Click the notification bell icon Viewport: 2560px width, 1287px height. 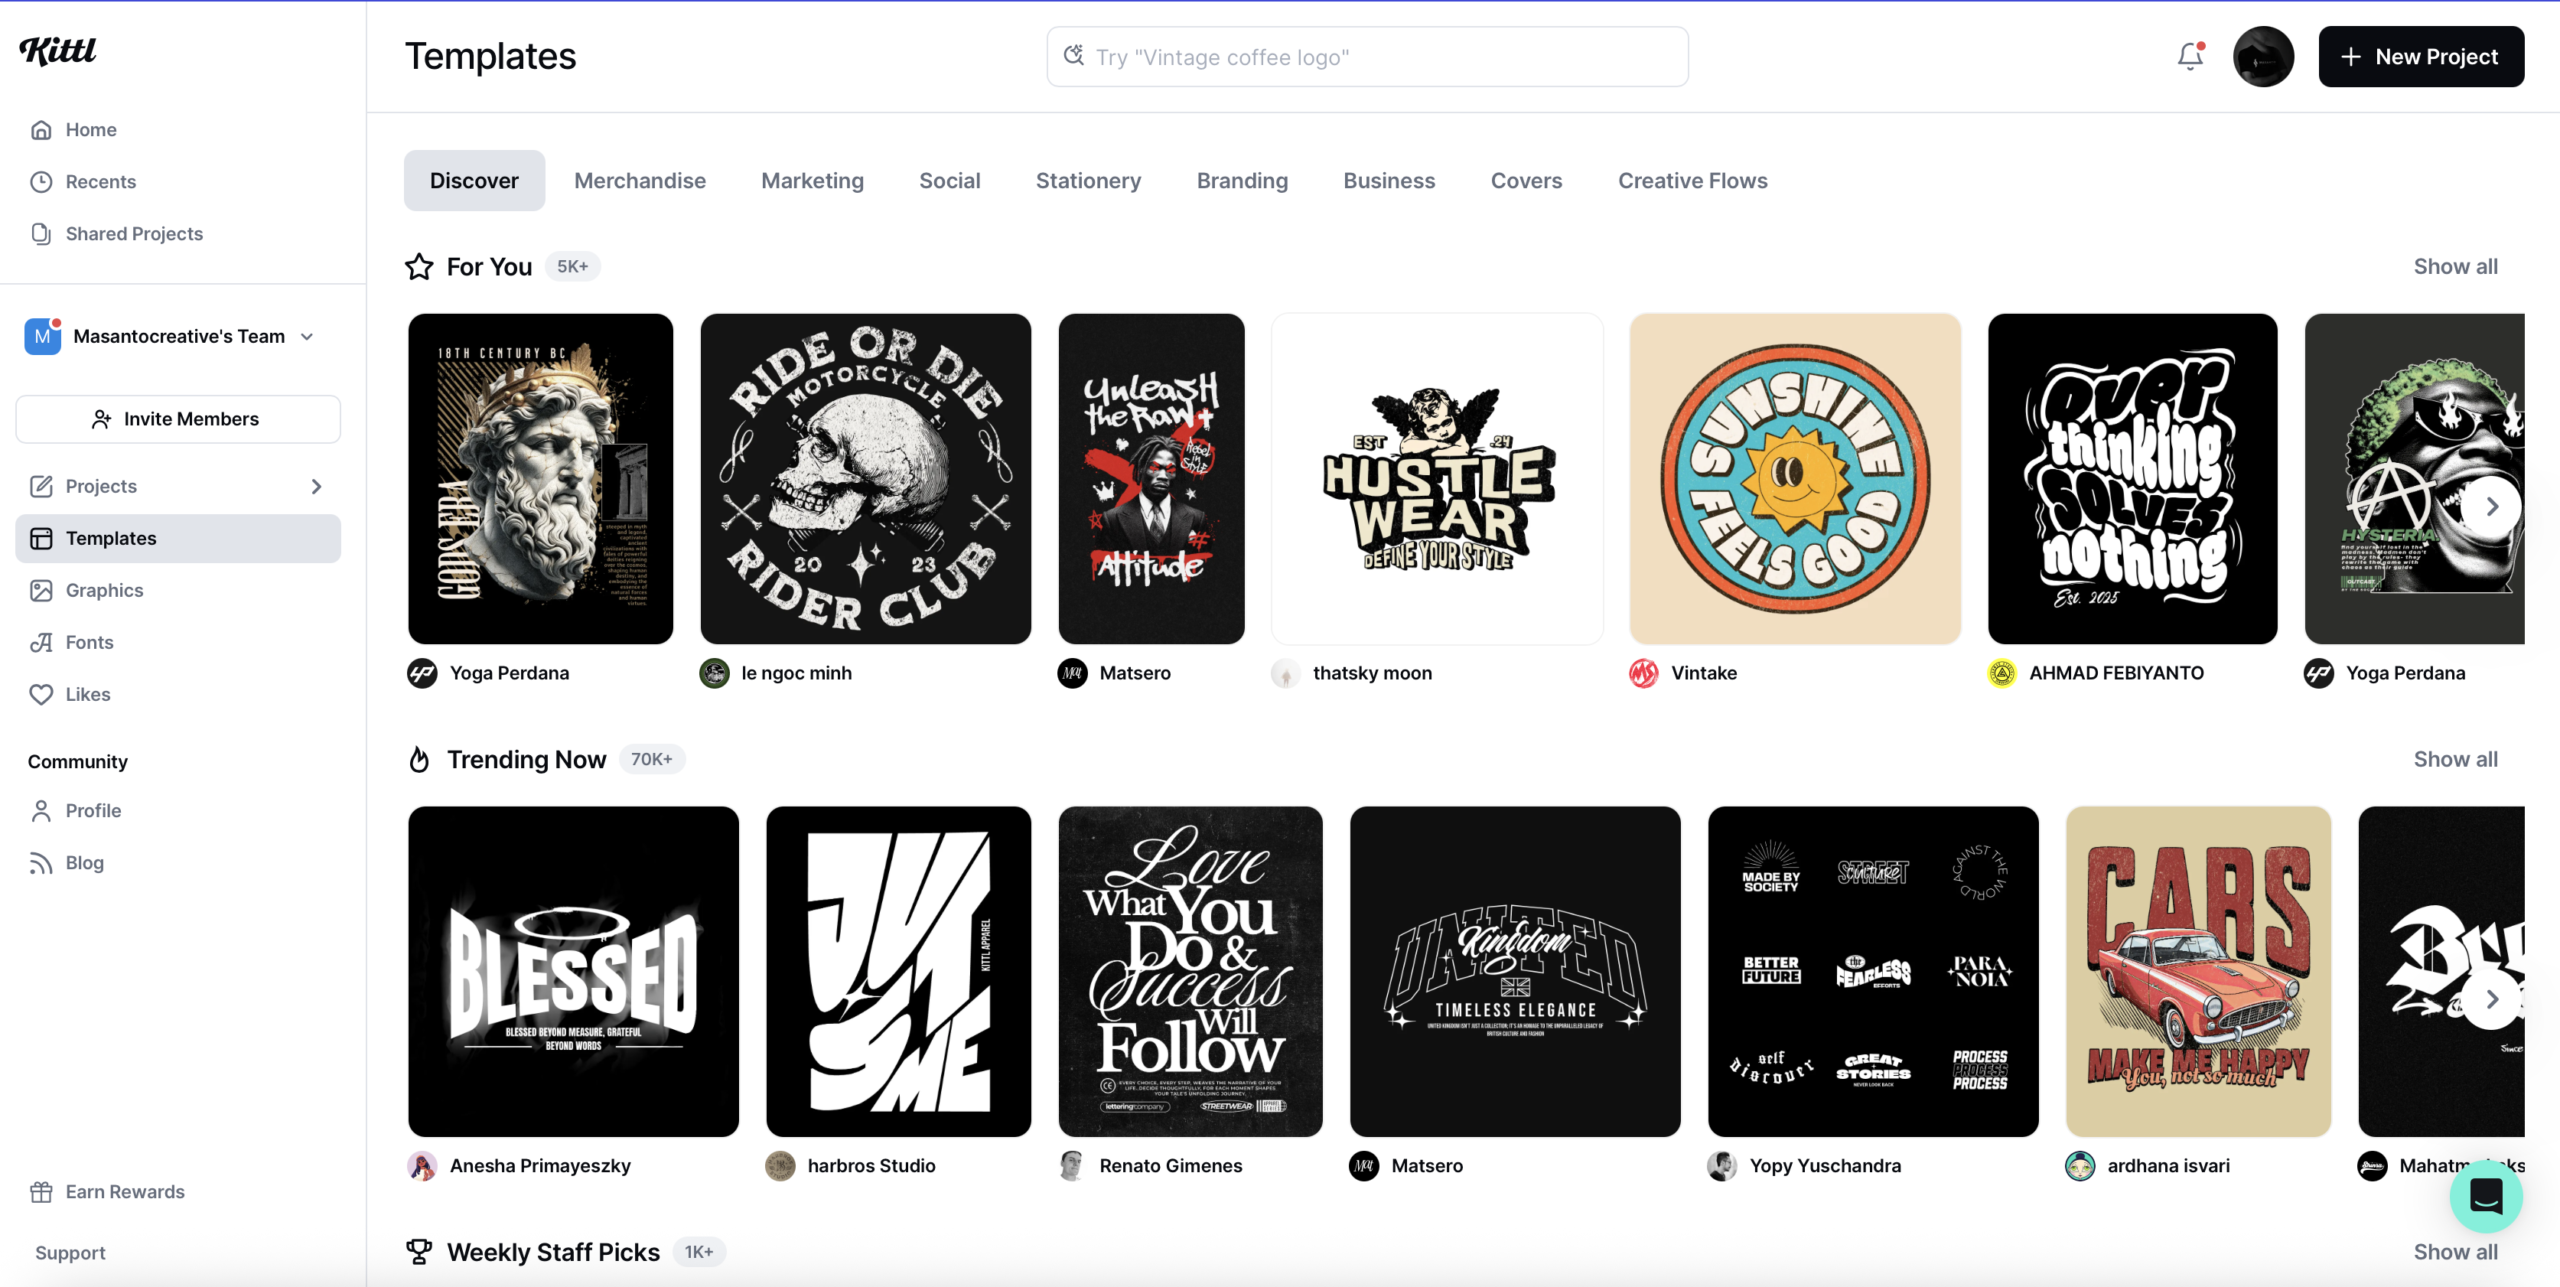coord(2190,56)
